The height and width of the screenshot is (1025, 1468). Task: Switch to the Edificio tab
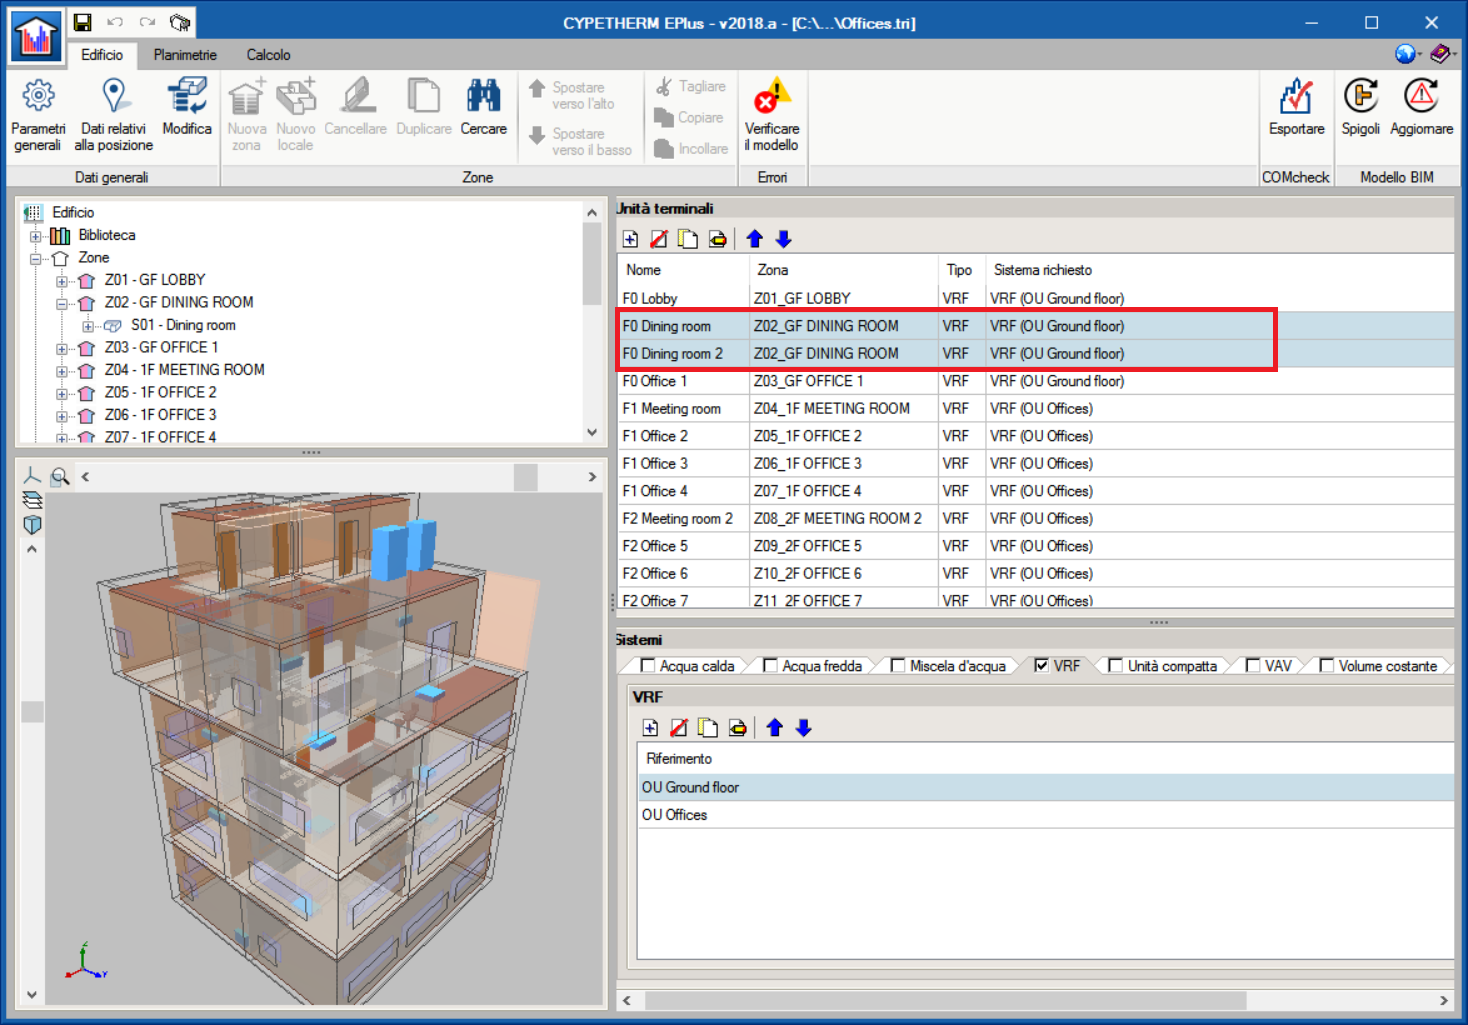click(102, 55)
